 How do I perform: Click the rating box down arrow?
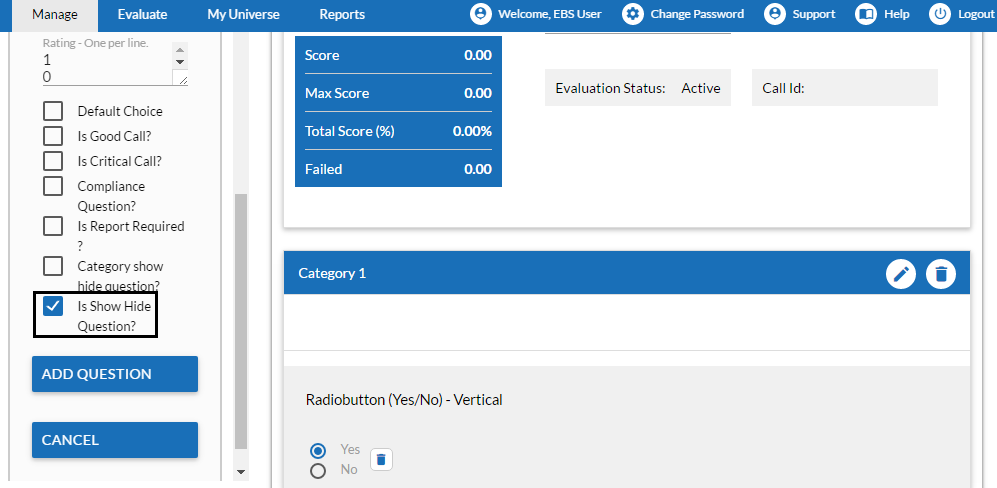click(180, 62)
